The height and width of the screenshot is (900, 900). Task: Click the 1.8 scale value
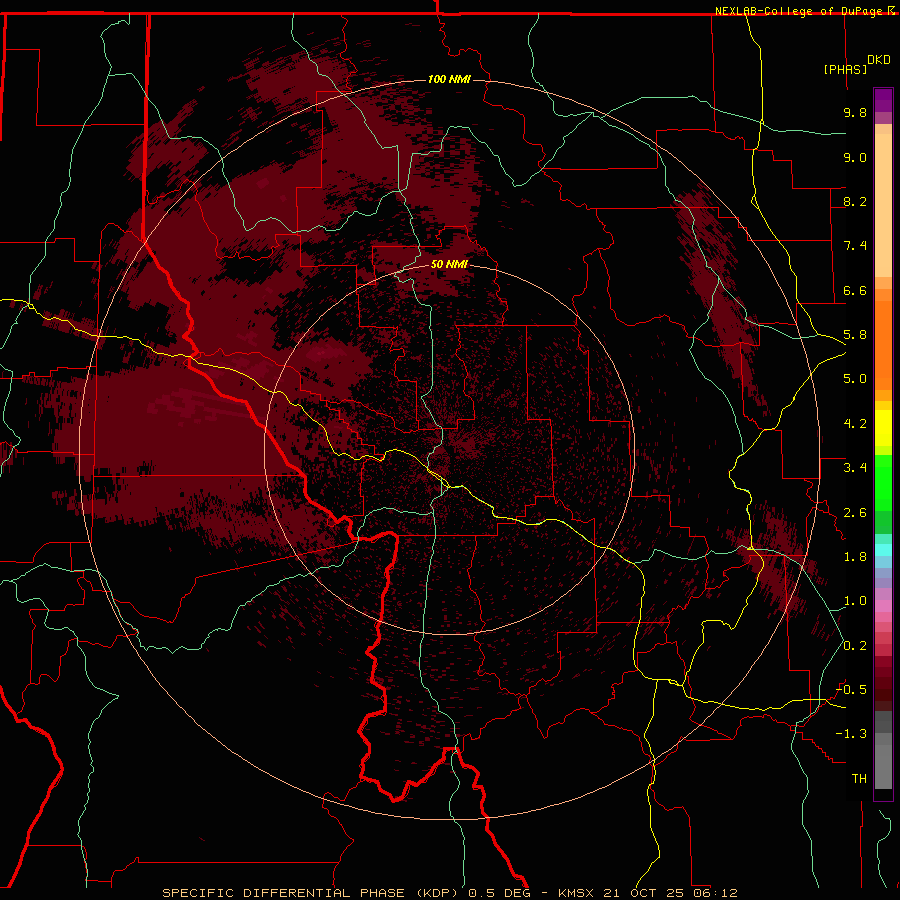tap(855, 557)
